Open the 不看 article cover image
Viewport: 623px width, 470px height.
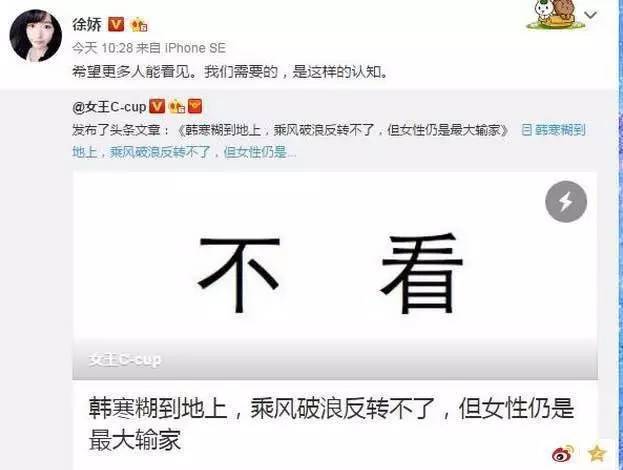point(335,275)
